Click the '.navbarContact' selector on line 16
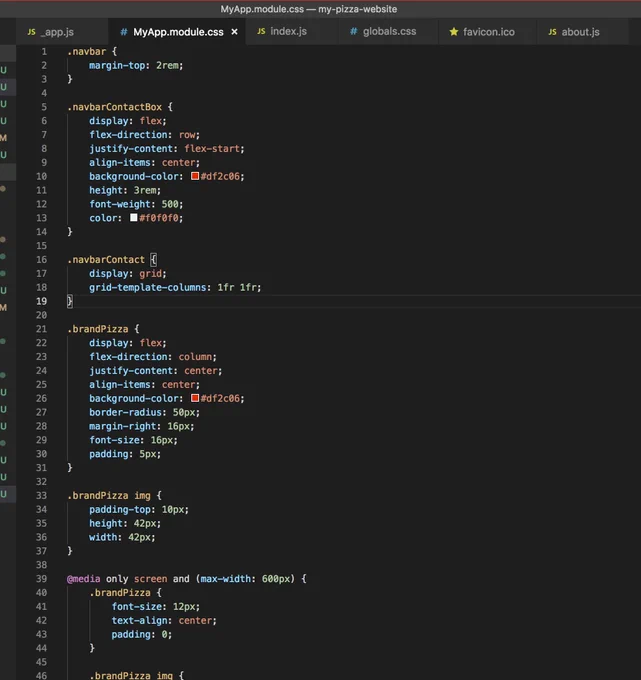The height and width of the screenshot is (680, 641). point(106,260)
